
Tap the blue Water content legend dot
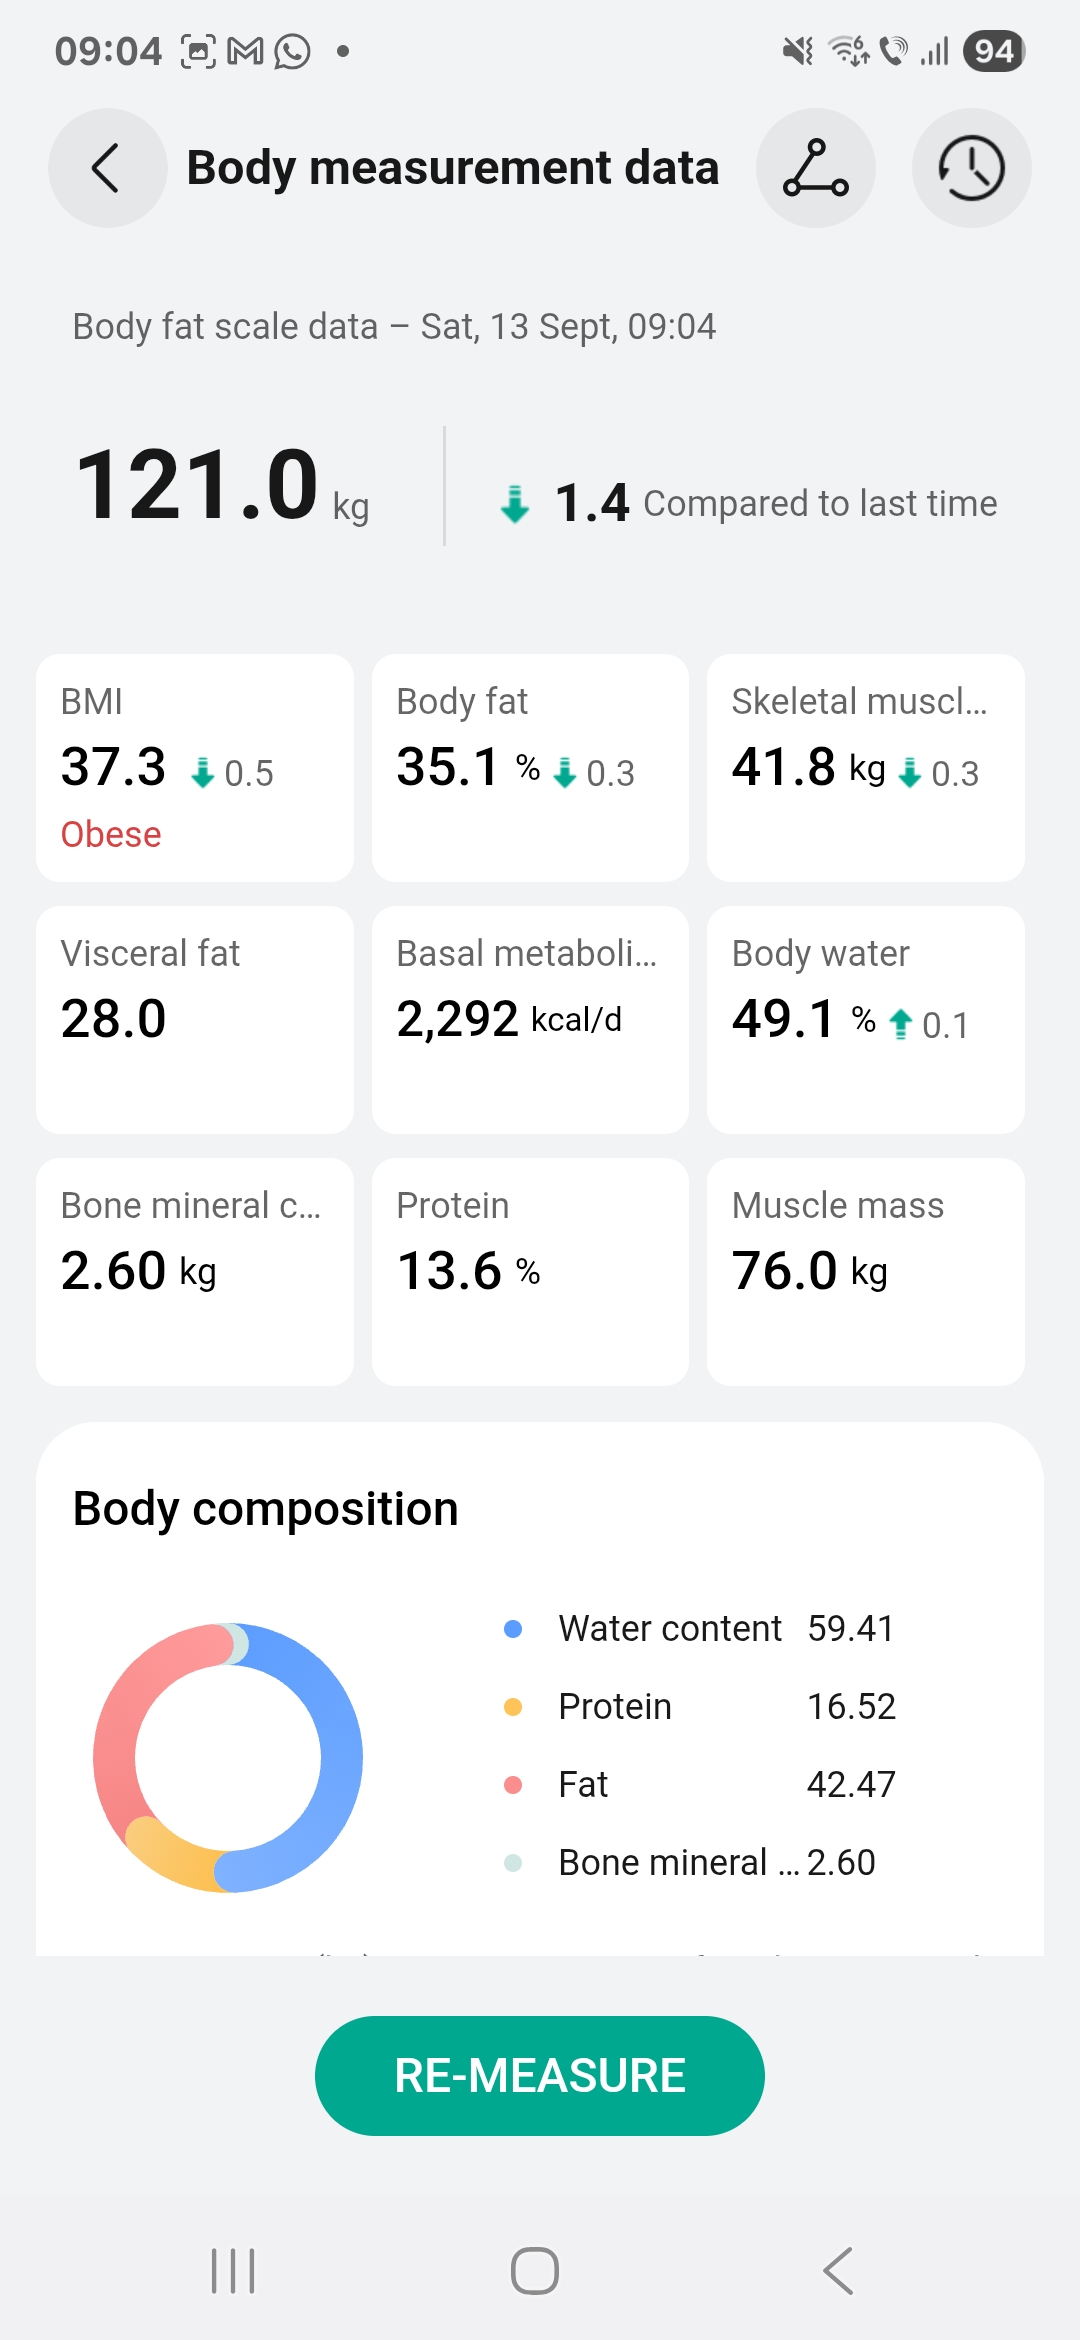click(x=513, y=1629)
